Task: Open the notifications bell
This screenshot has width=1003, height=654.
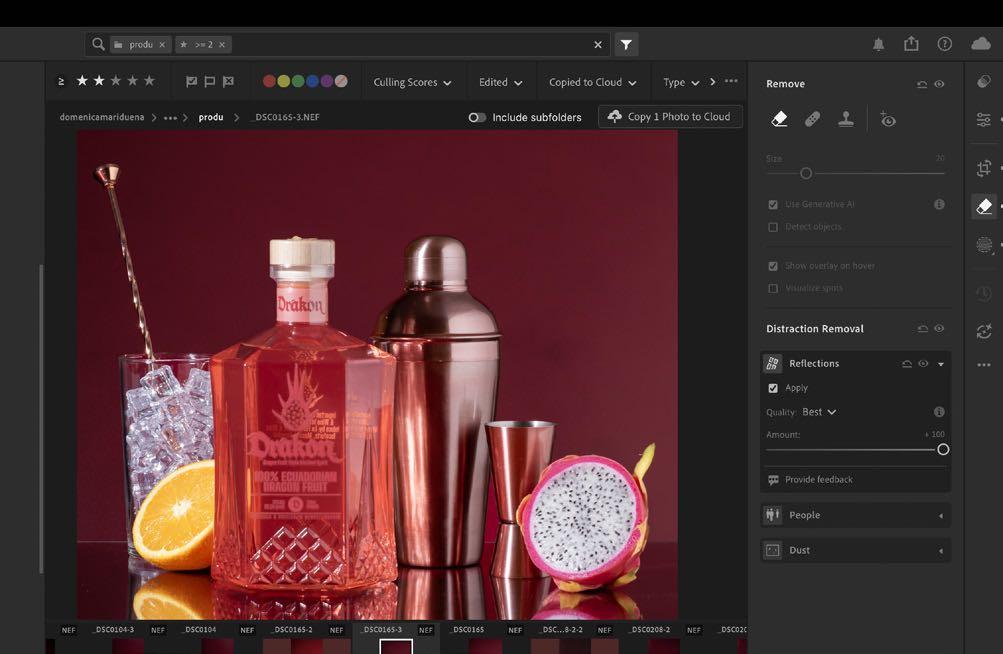Action: coord(878,44)
